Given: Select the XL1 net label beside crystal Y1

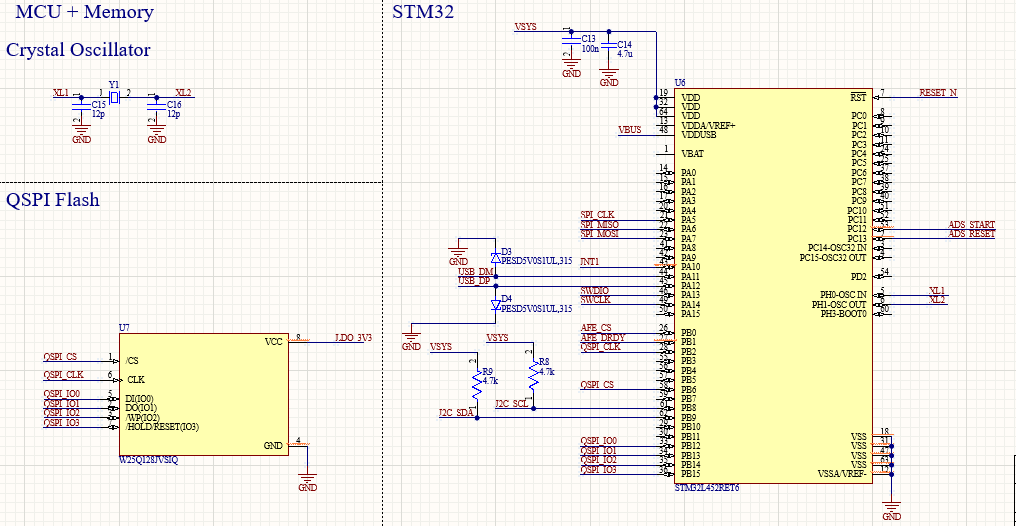Looking at the screenshot, I should pos(61,92).
